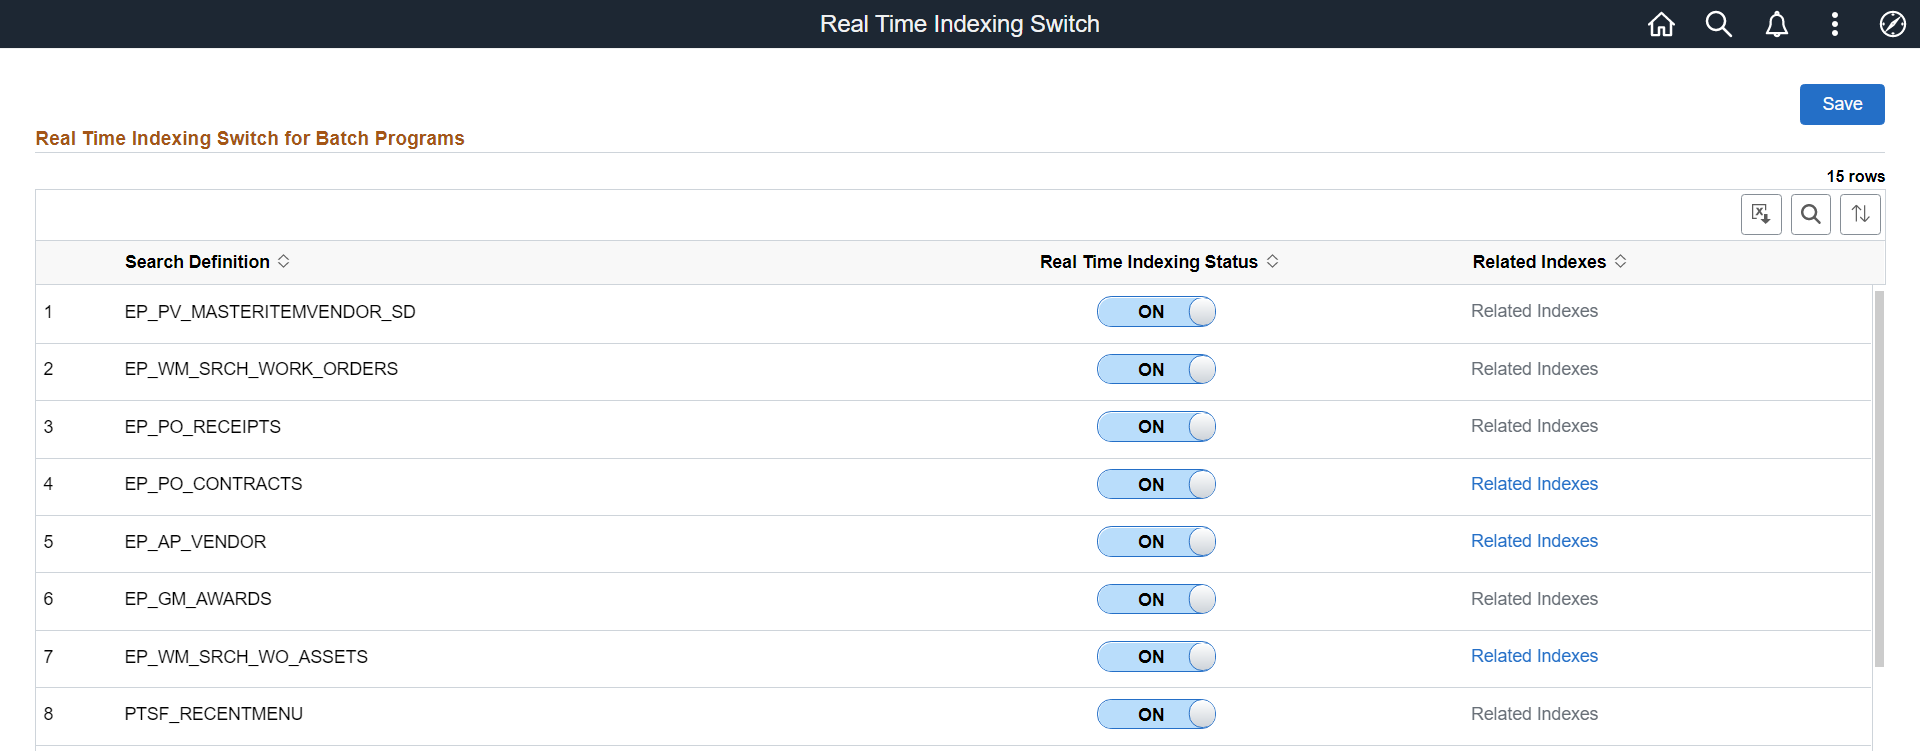Click the Batch Programs section heading
This screenshot has width=1920, height=751.
tap(250, 138)
